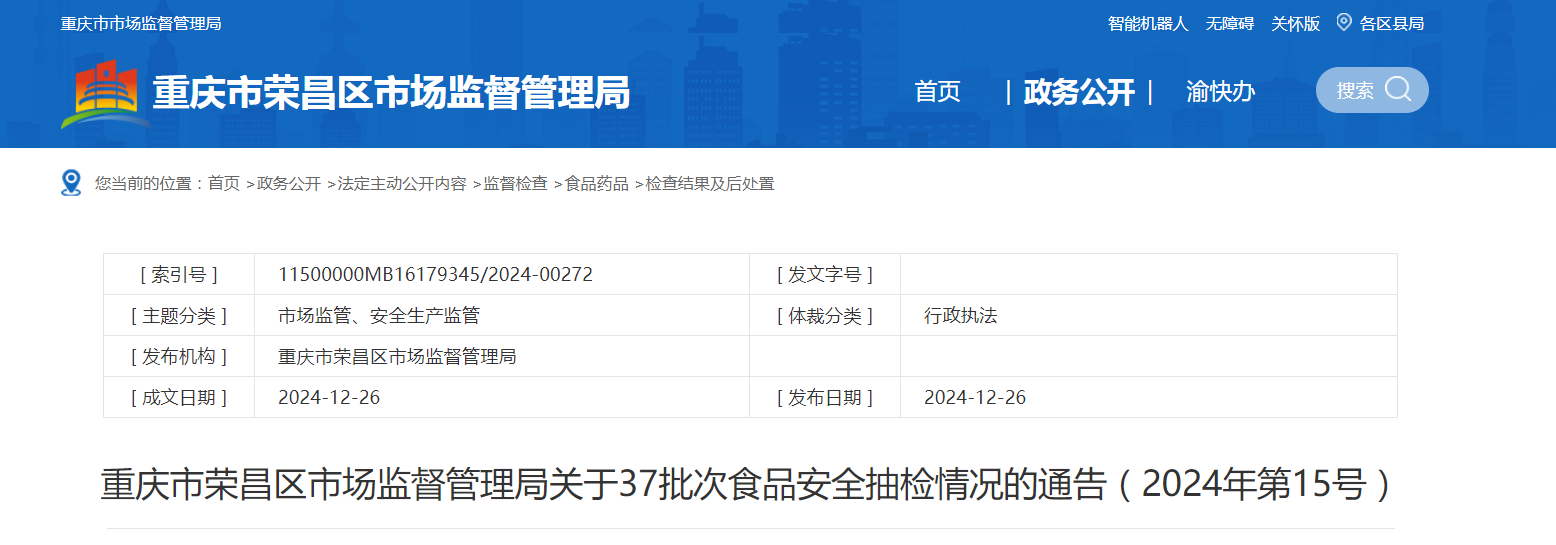Click the article title about 37批次食品安全抽检
This screenshot has height=545, width=1556.
click(747, 485)
